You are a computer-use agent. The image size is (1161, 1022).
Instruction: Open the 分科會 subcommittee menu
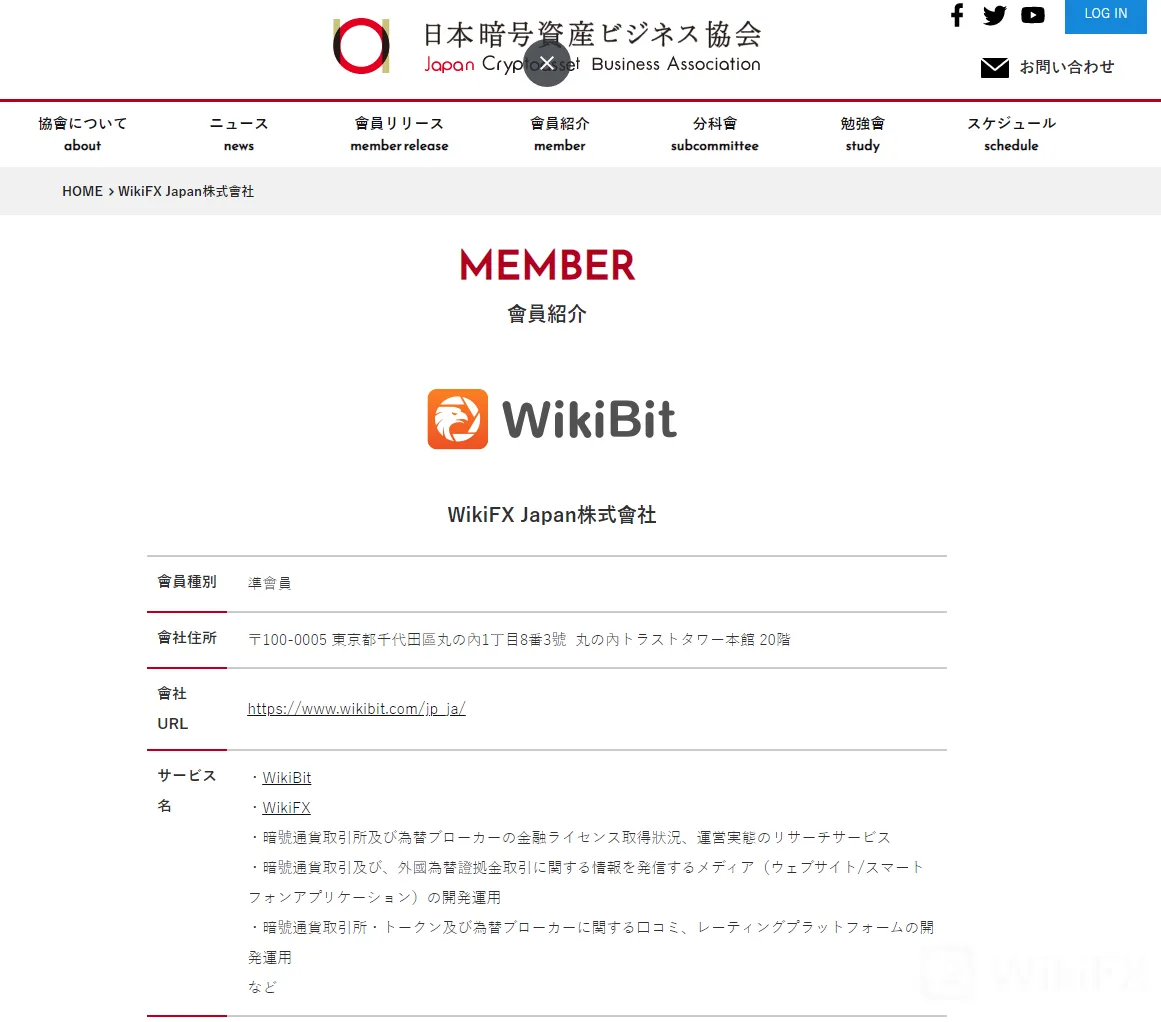715,134
